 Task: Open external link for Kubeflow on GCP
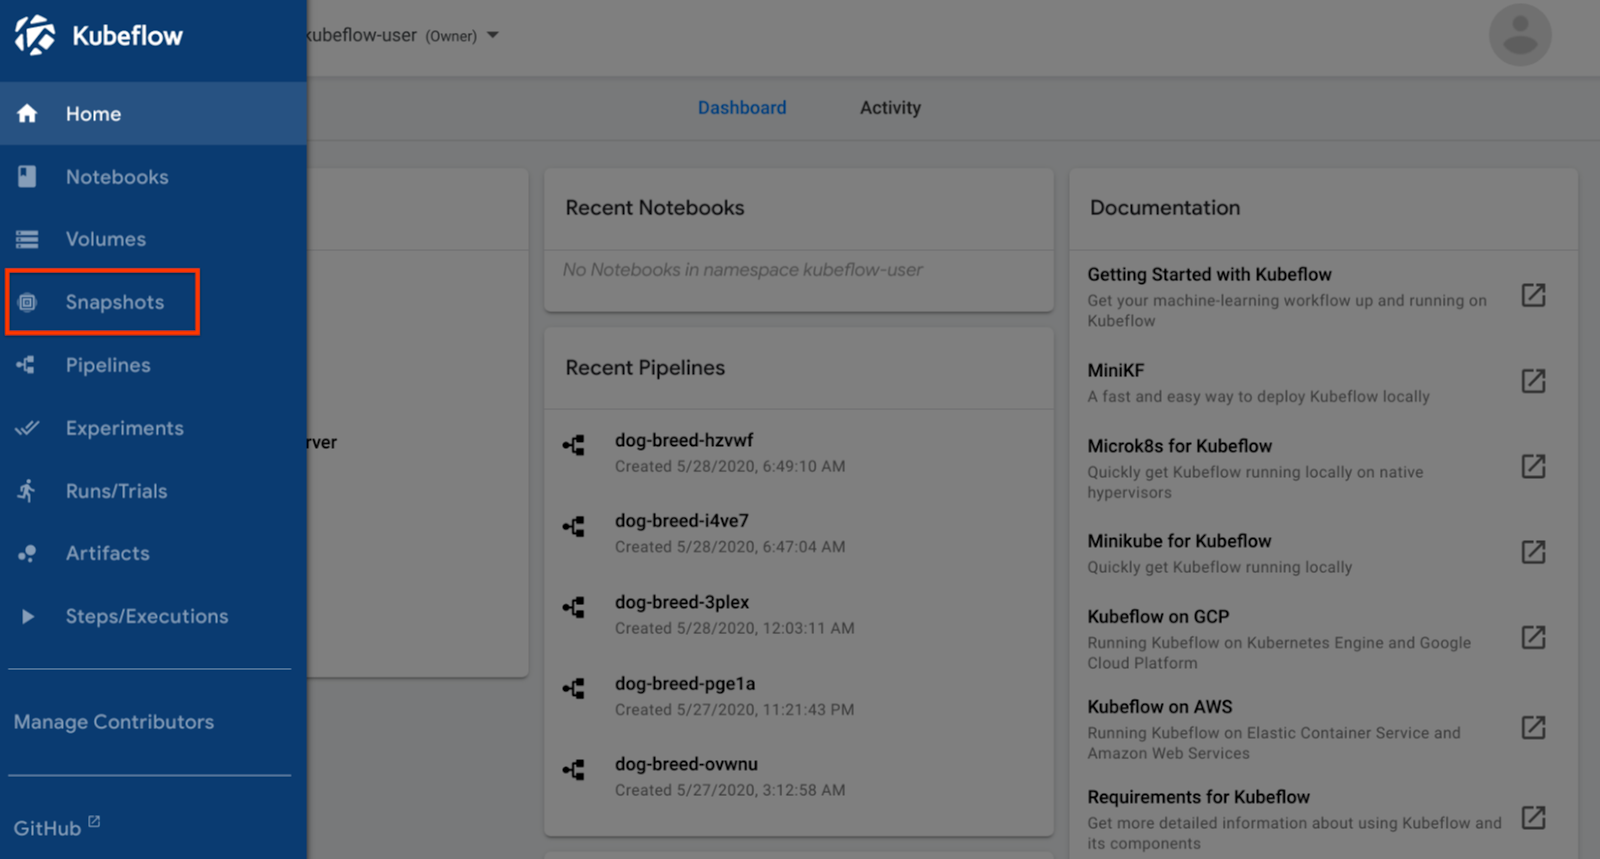click(x=1533, y=638)
